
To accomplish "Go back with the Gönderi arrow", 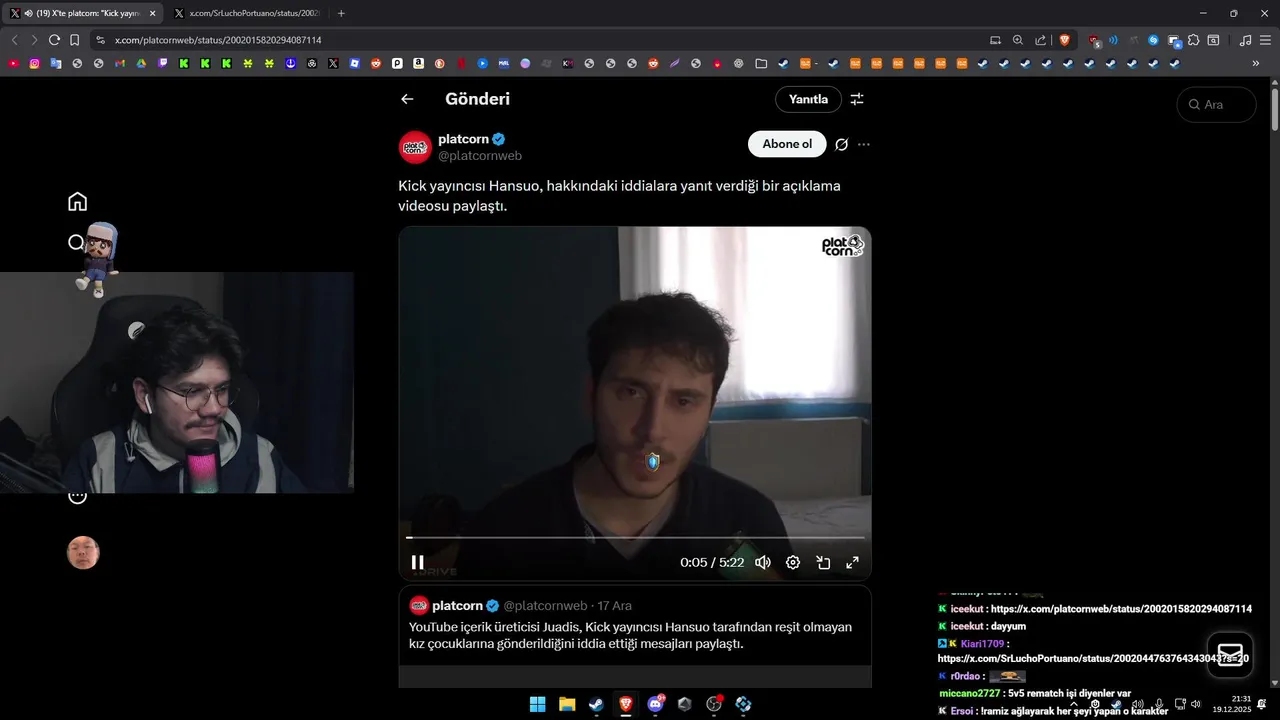I will pyautogui.click(x=407, y=99).
